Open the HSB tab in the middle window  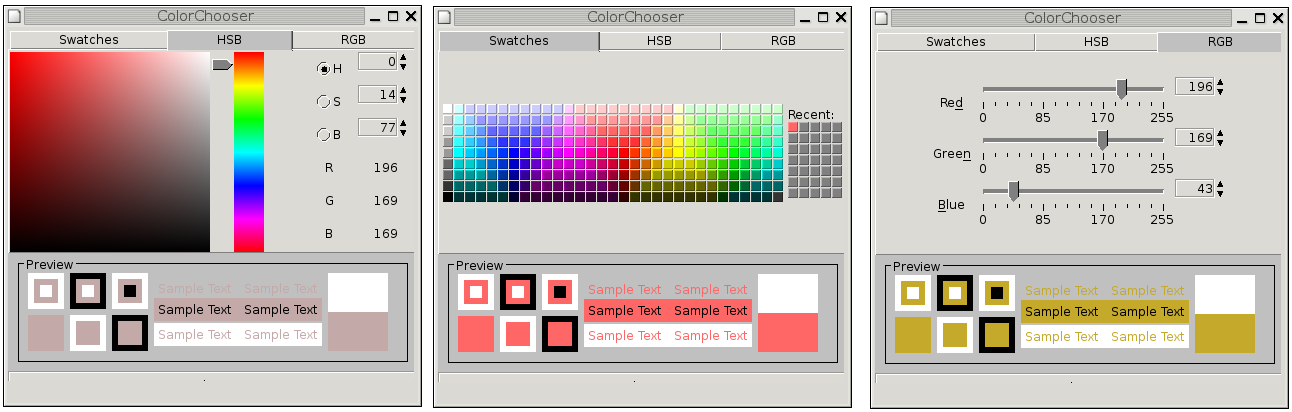coord(659,41)
